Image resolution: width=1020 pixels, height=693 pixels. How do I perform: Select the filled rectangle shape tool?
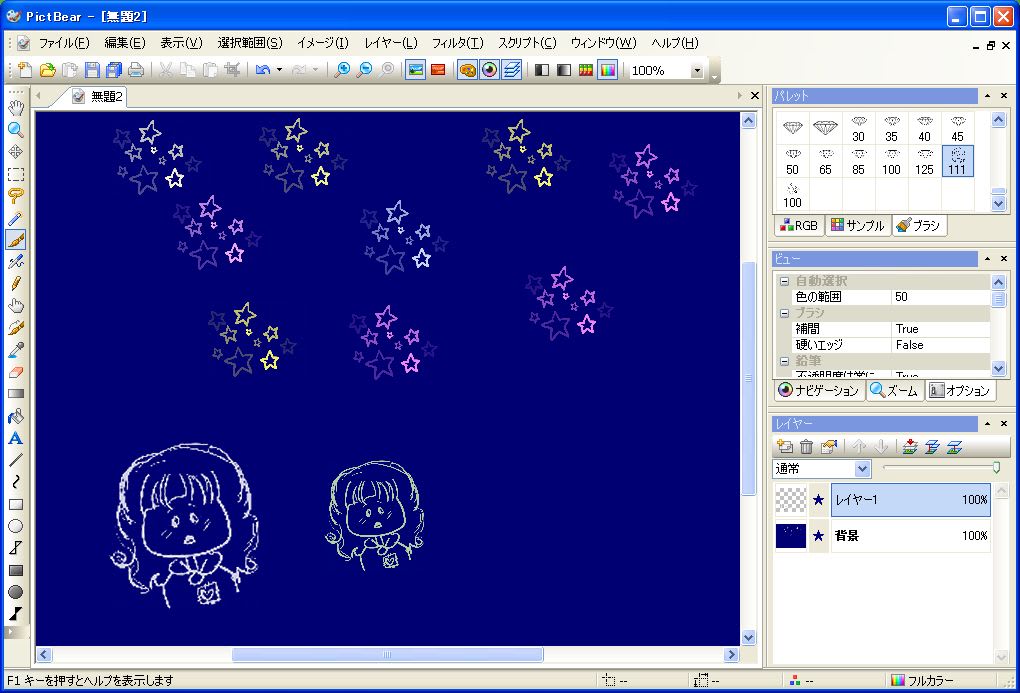[16, 570]
